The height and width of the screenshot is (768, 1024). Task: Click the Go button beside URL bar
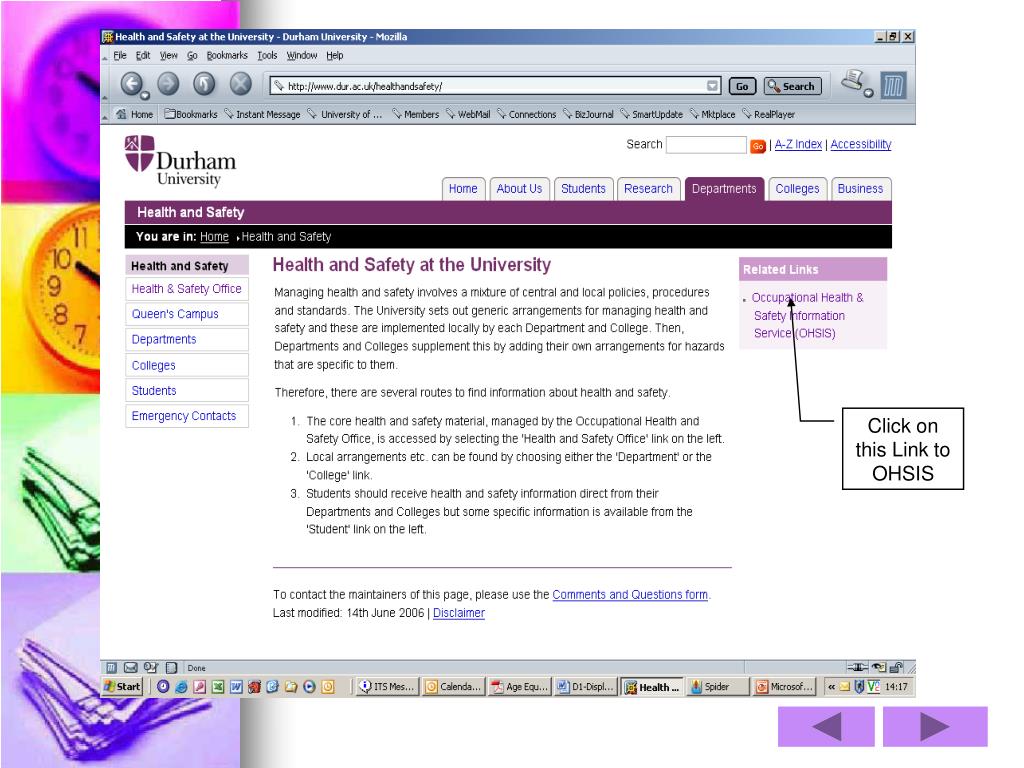point(742,86)
